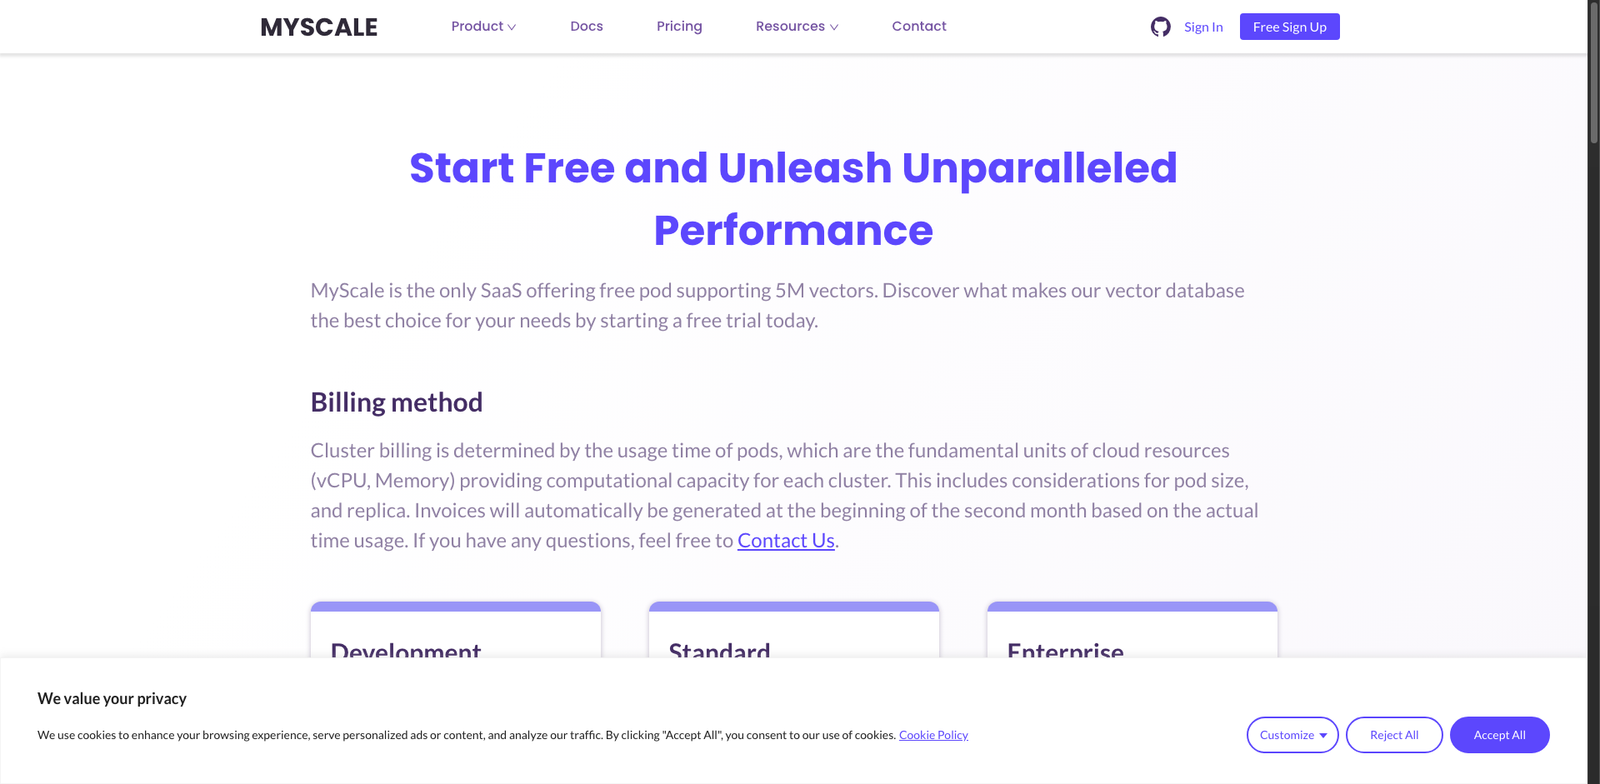Click the Product dropdown chevron arrow

[513, 27]
